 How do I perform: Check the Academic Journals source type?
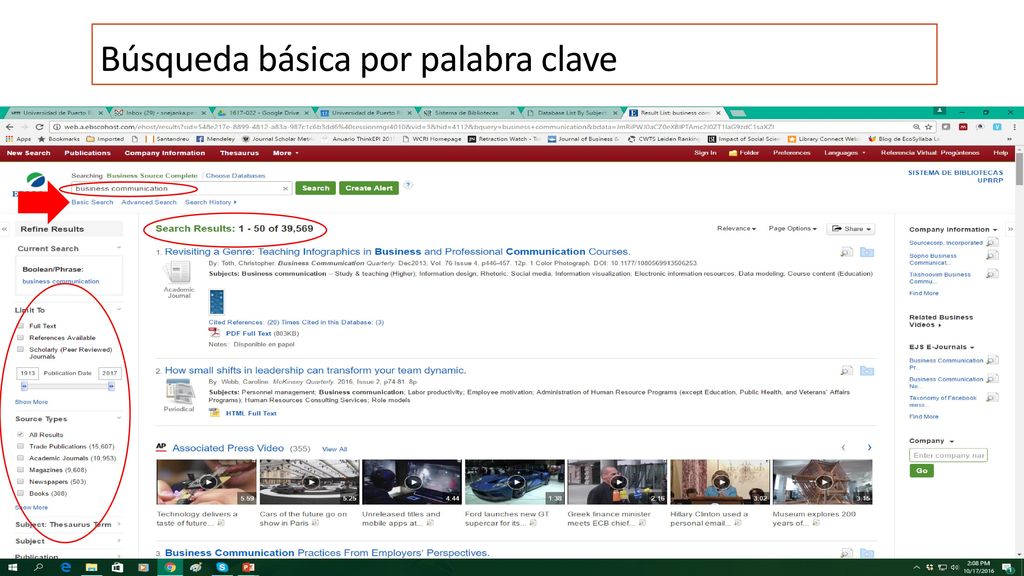[x=20, y=458]
